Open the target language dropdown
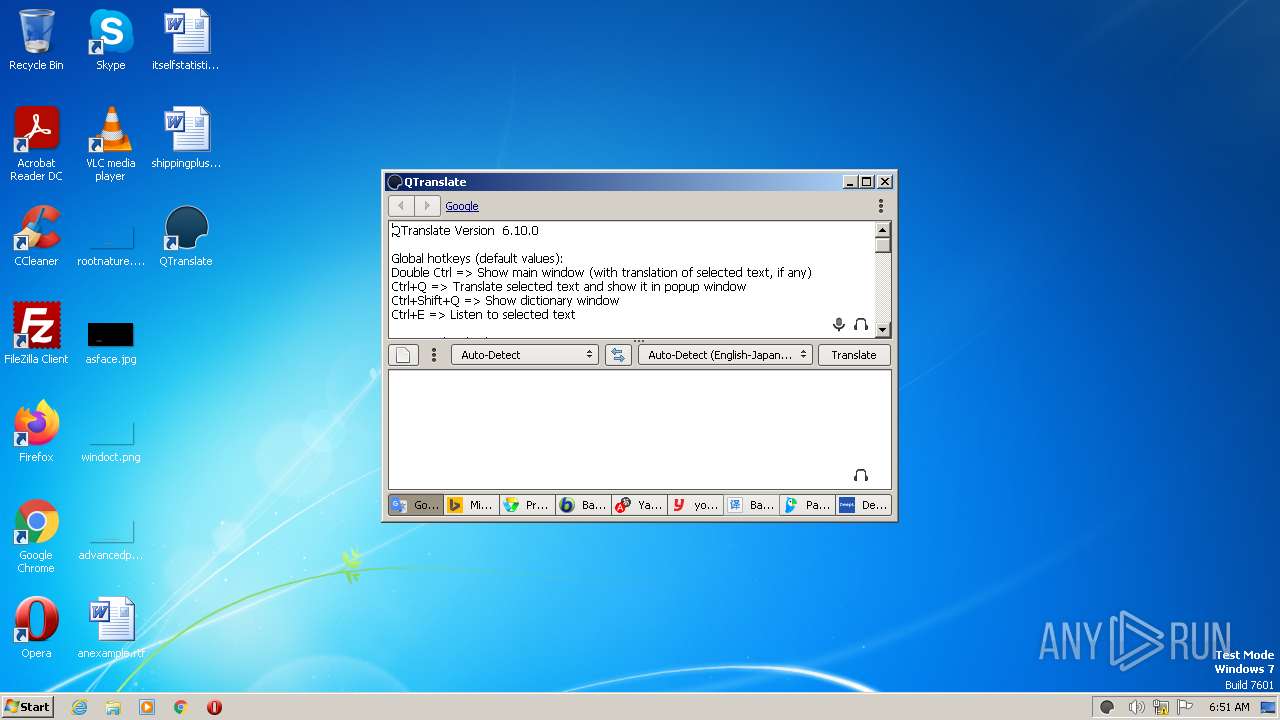Viewport: 1280px width, 720px height. pyautogui.click(x=725, y=355)
